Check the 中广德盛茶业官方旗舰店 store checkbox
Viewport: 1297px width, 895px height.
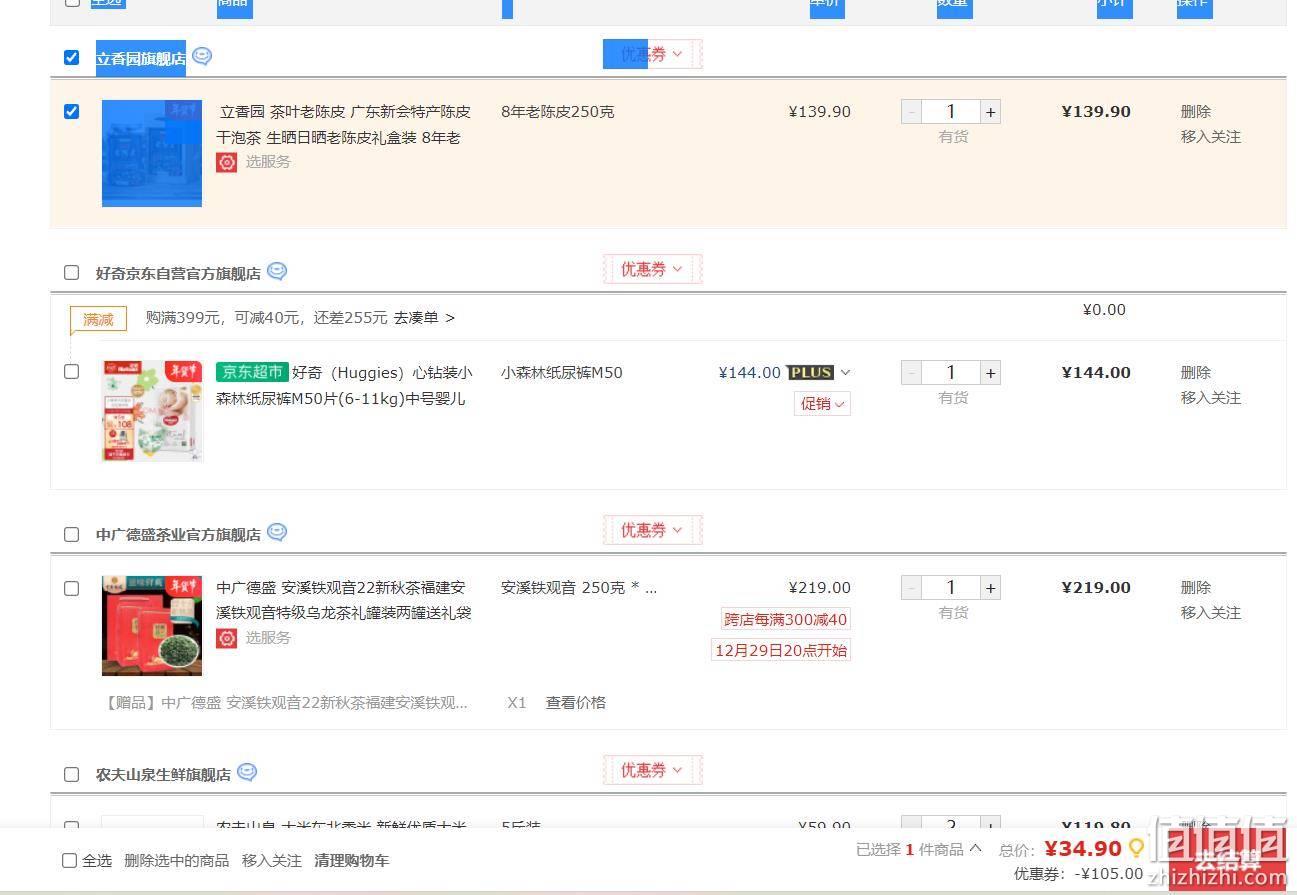click(x=71, y=534)
